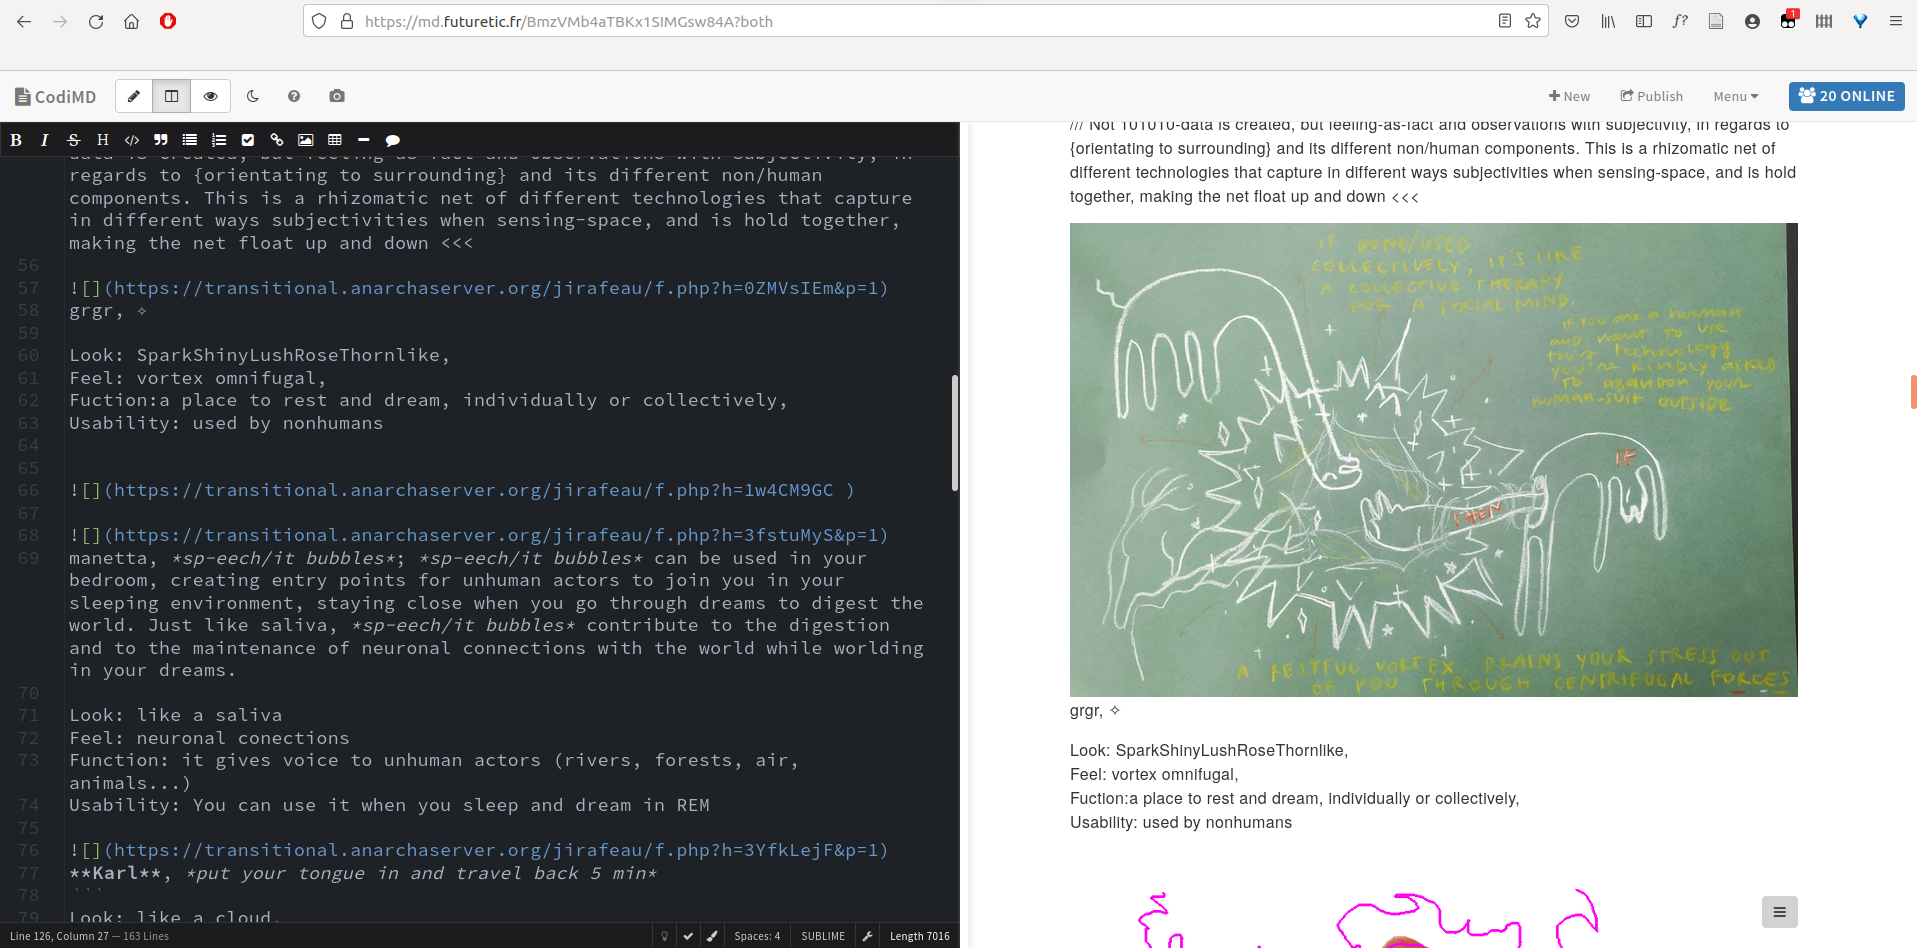1917x948 pixels.
Task: Go to browser home page
Action: coord(132,21)
